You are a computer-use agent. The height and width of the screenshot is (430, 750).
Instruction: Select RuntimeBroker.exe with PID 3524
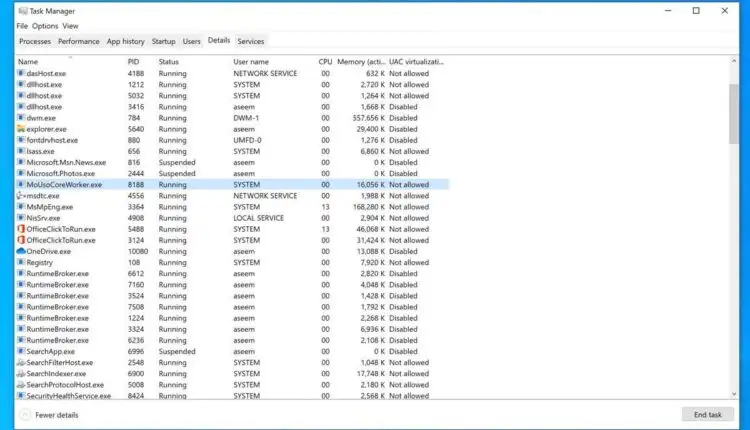point(232,296)
